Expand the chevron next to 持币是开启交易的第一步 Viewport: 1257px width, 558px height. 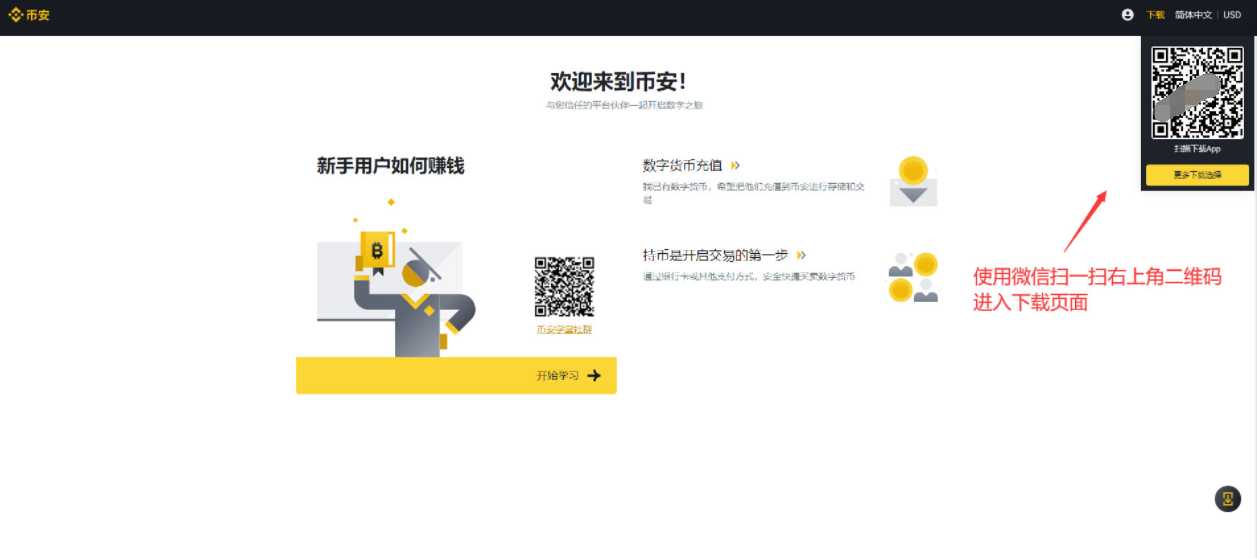pyautogui.click(x=801, y=256)
